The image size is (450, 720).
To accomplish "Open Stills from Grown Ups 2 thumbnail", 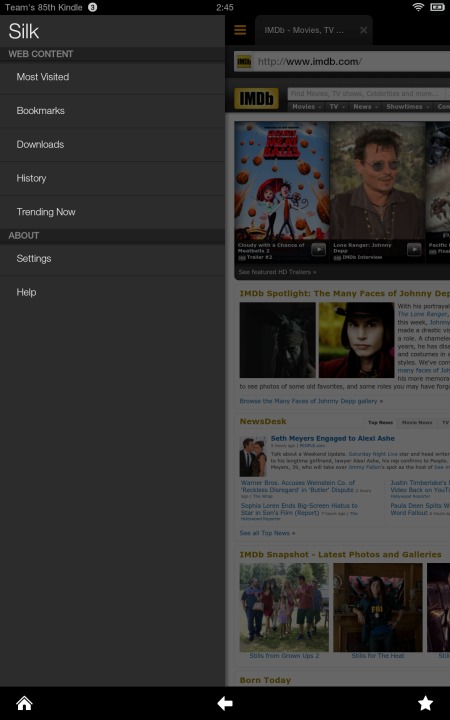I will point(284,608).
